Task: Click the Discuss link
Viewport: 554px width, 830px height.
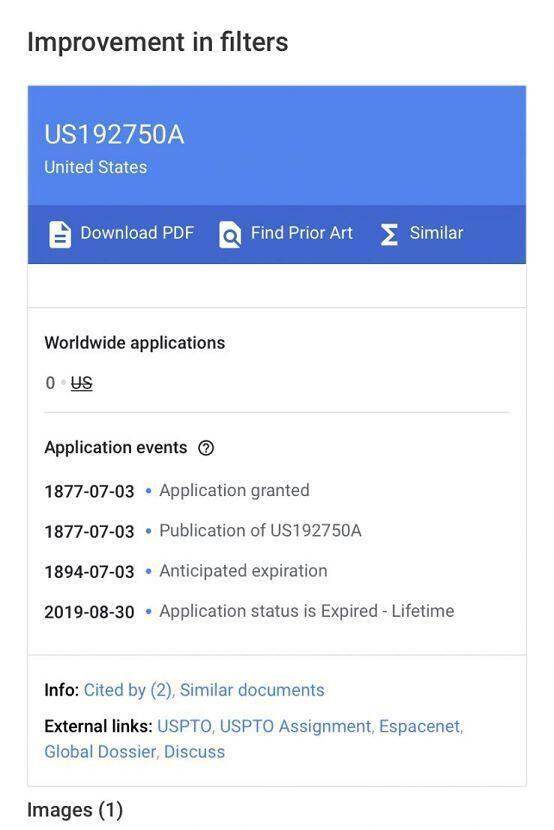Action: (194, 752)
